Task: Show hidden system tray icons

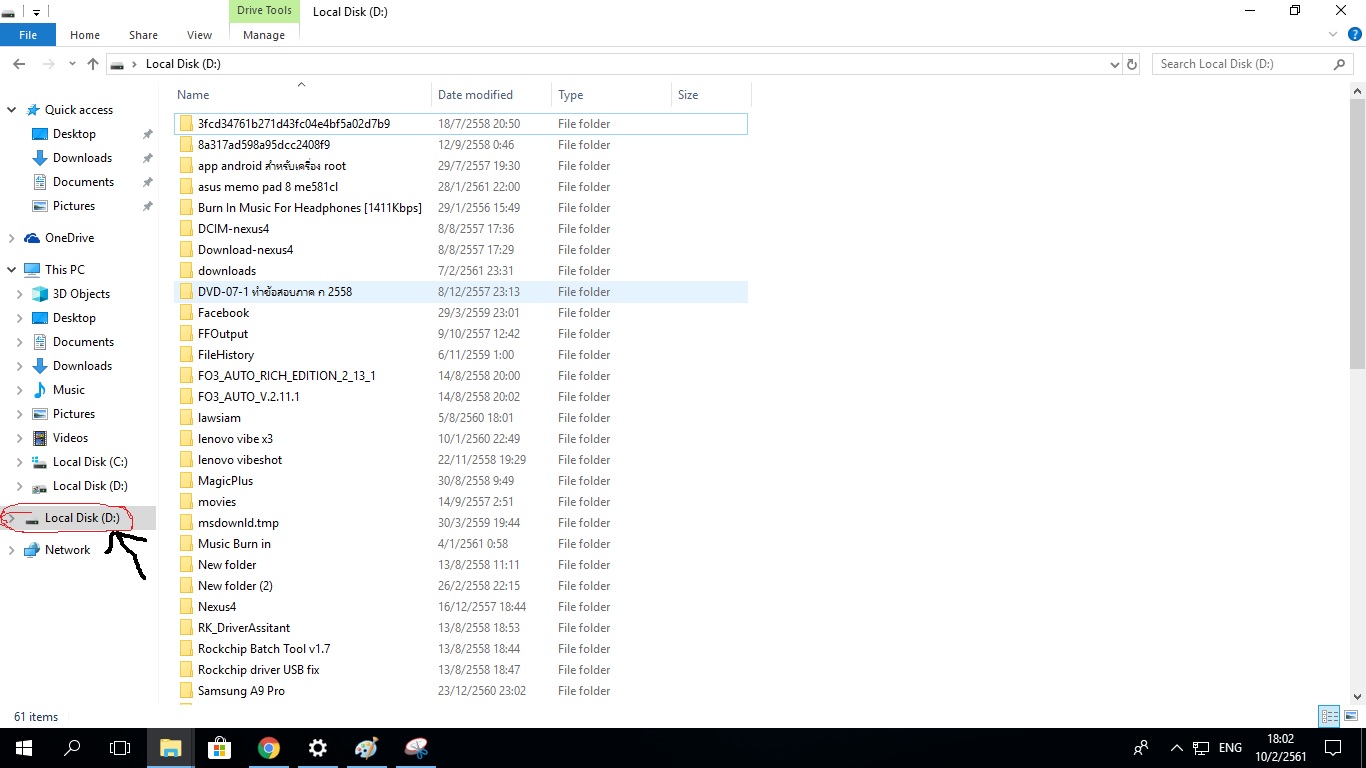Action: 1176,748
